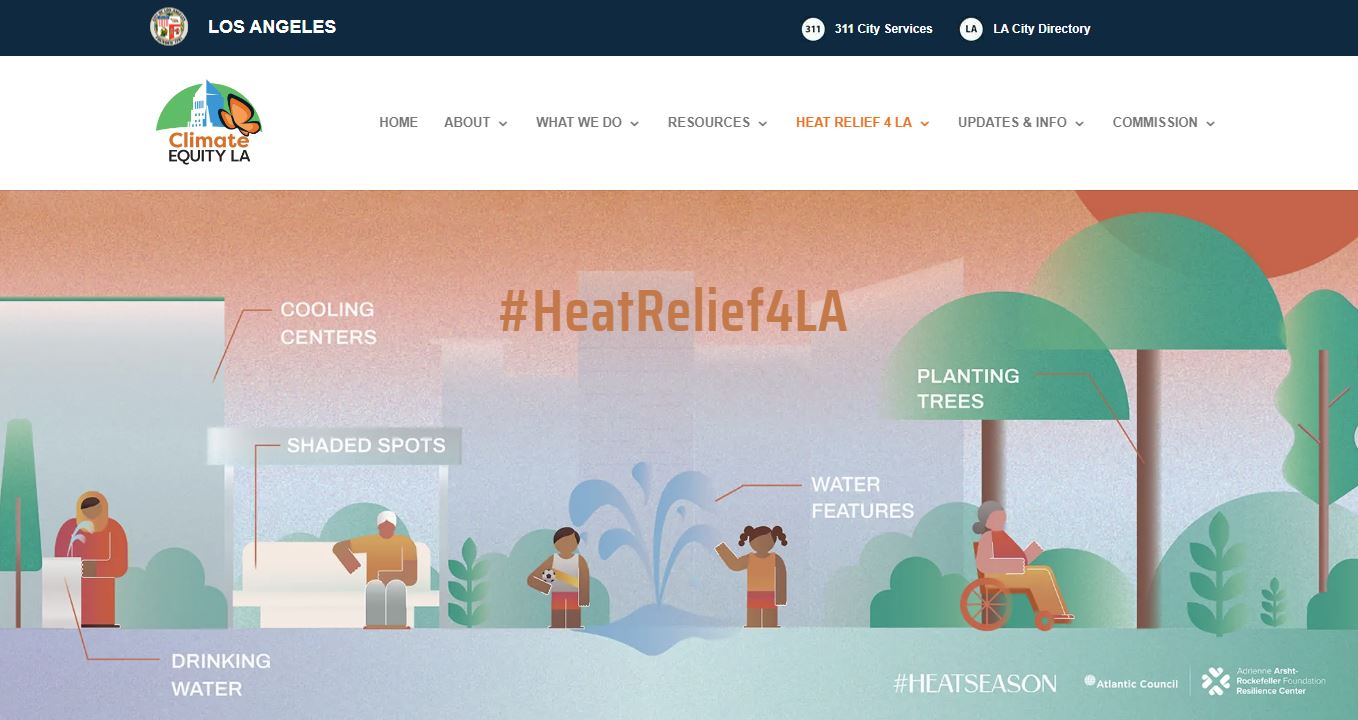Click the wheelchair user illustration
This screenshot has height=720, width=1358.
coord(1010,567)
